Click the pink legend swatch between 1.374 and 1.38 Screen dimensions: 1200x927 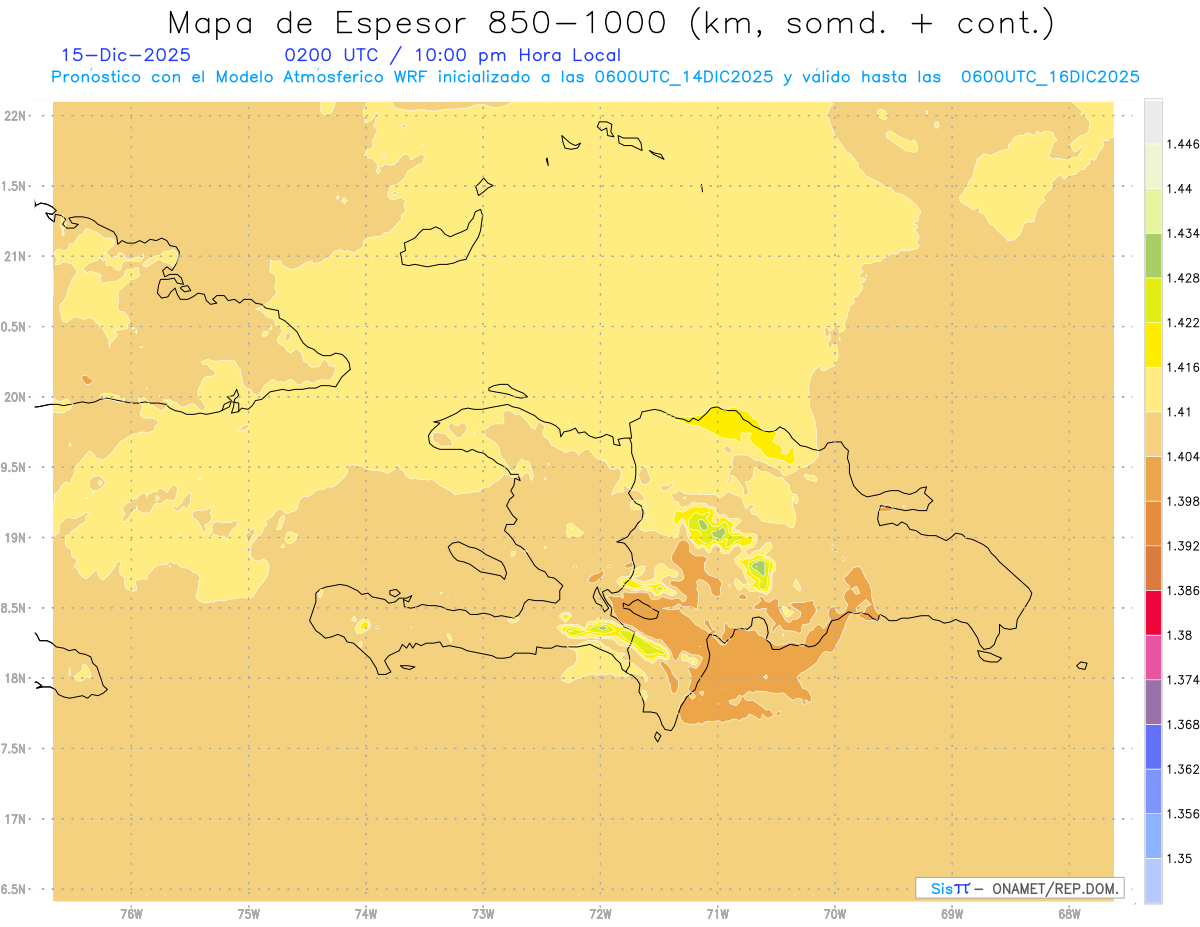tap(1153, 657)
